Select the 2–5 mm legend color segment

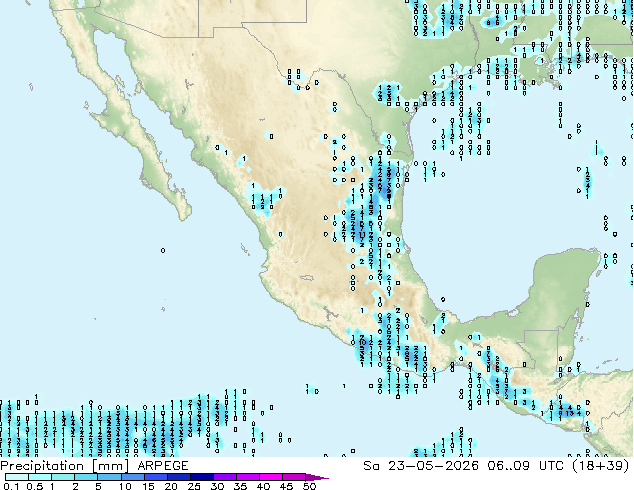click(x=86, y=477)
